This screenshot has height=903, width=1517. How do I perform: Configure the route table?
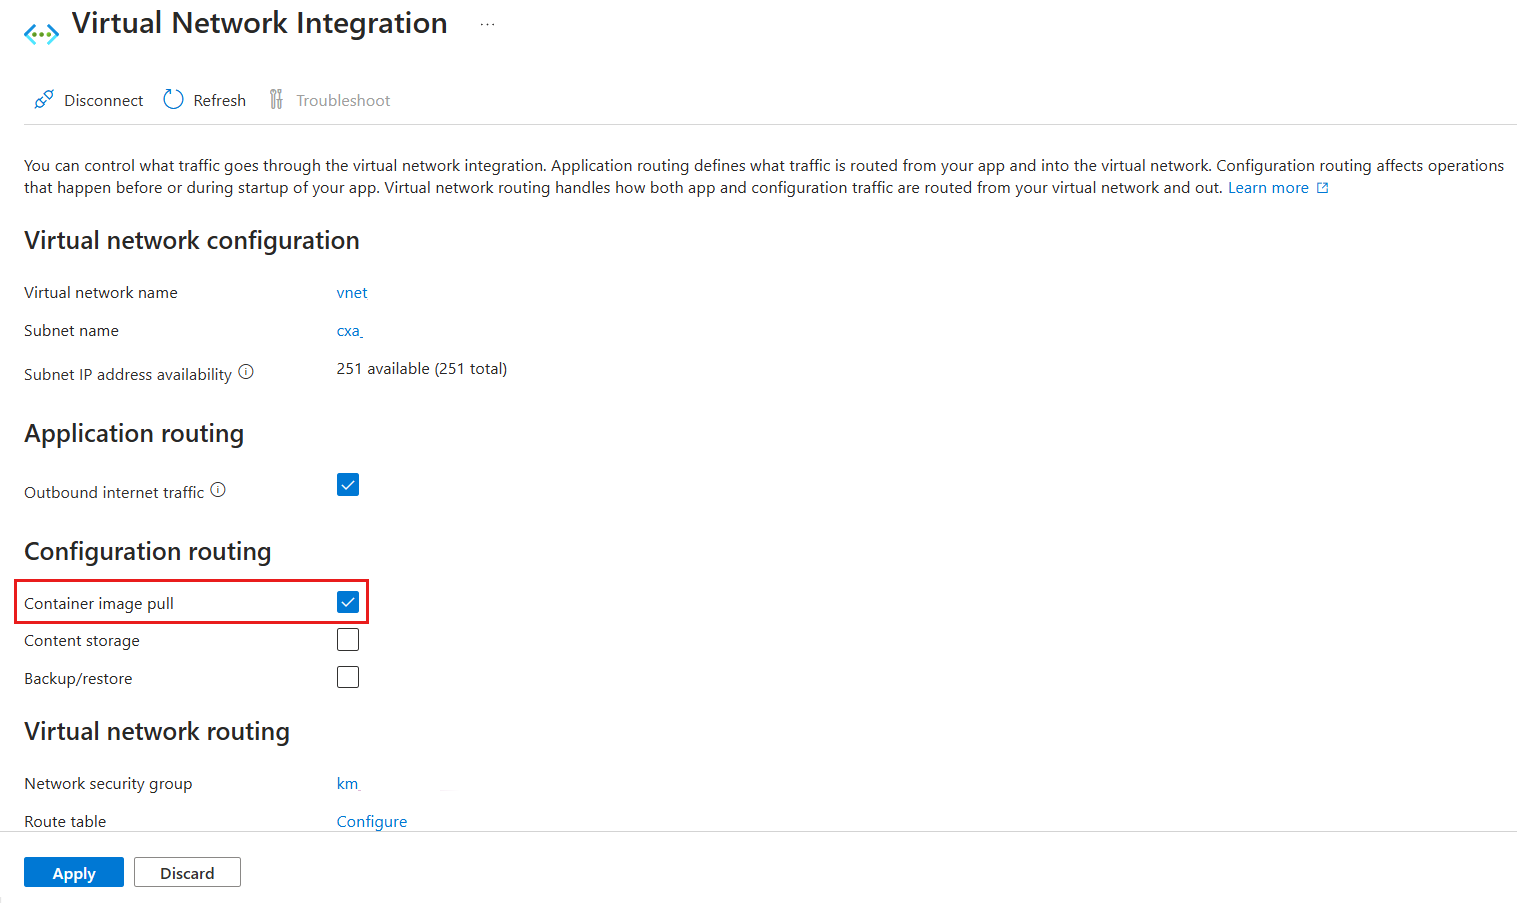pos(372,821)
